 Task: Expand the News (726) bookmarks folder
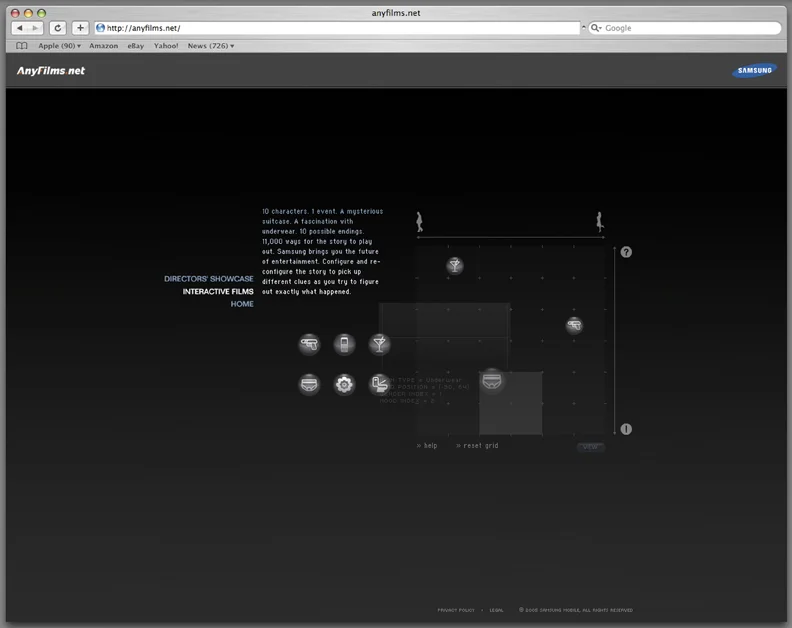(211, 45)
